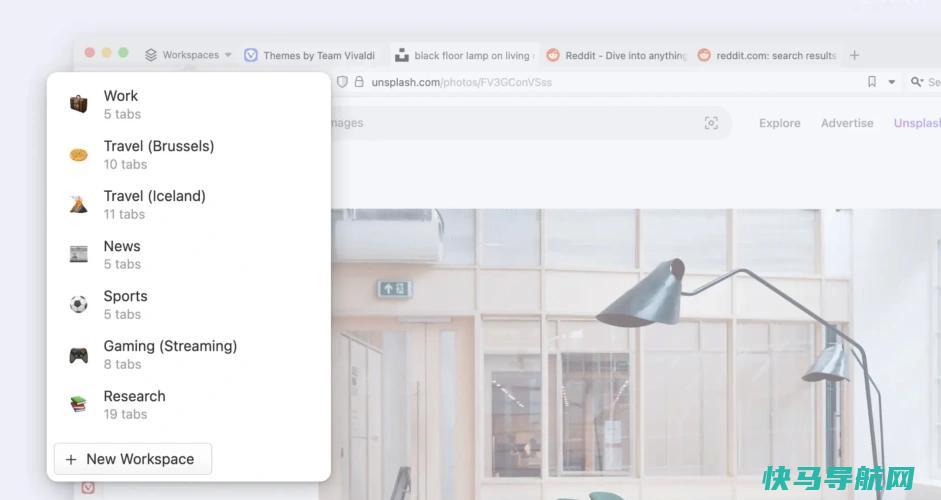Open a new tab with plus button

point(855,55)
